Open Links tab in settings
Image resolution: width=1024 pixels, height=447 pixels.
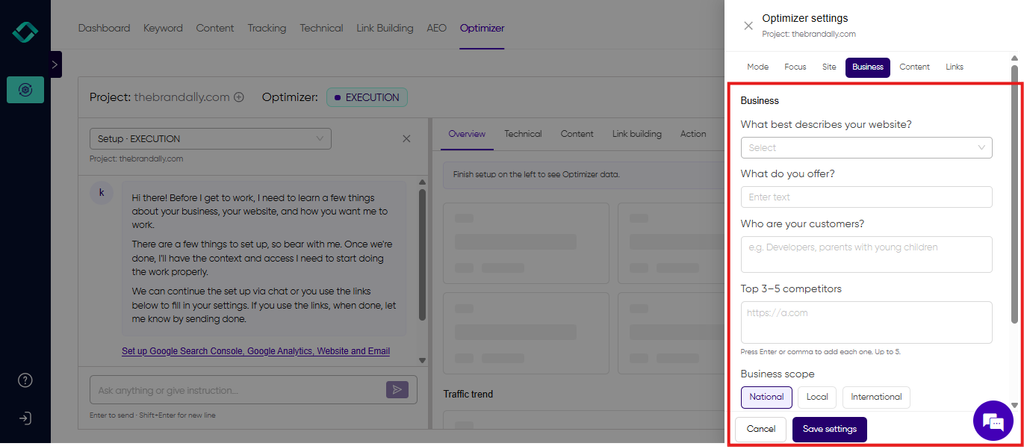click(x=954, y=67)
